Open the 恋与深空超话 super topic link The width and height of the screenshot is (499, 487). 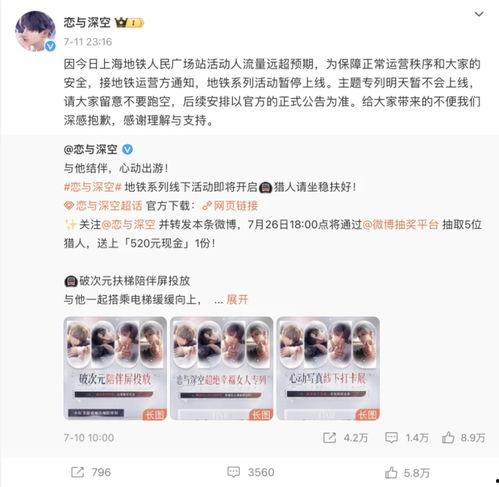103,206
